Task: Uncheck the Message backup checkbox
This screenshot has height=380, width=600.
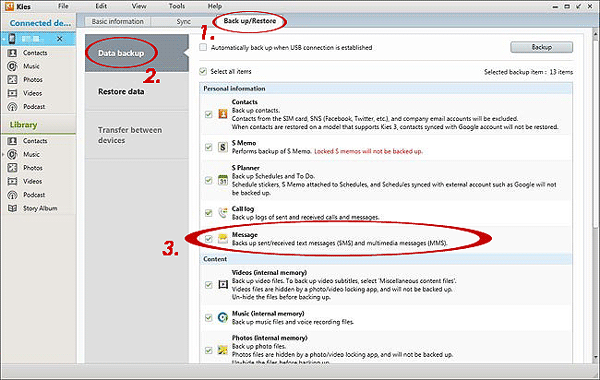Action: point(209,239)
